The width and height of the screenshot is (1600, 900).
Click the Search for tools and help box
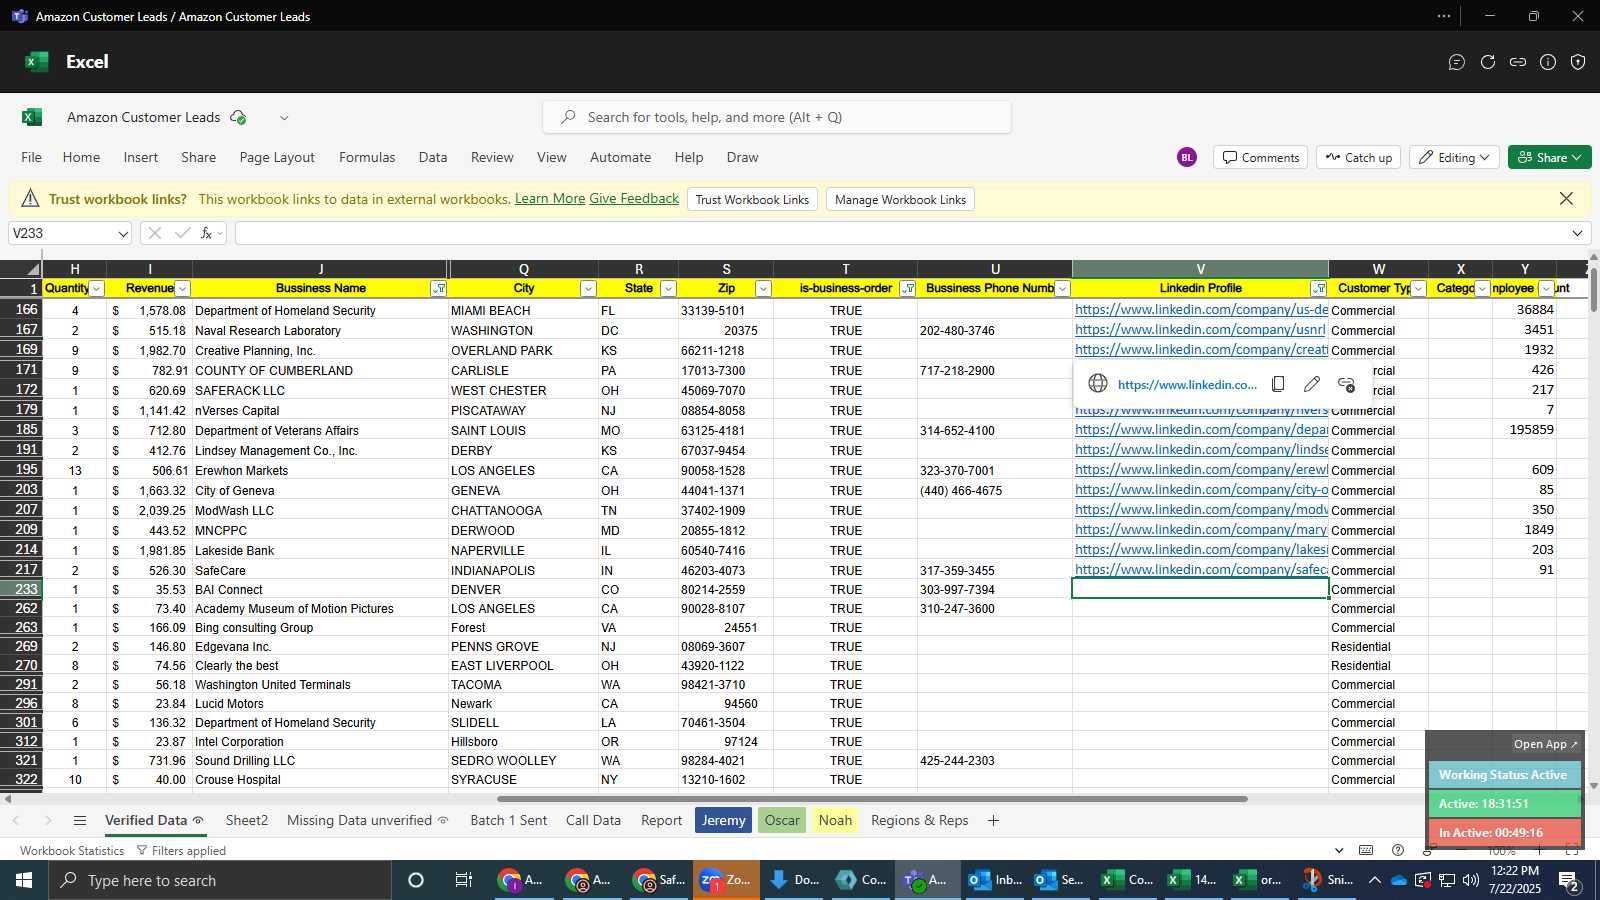[x=777, y=117]
